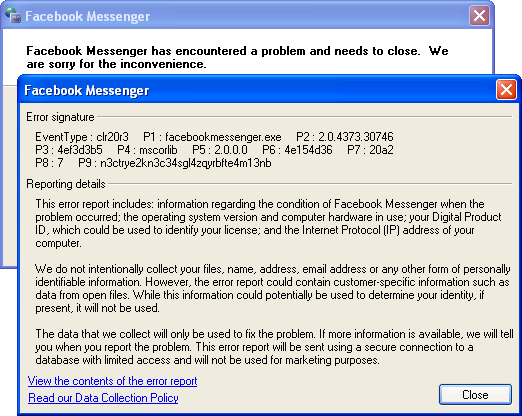Click the paragraph starting 'The data that we collect'

point(274,347)
